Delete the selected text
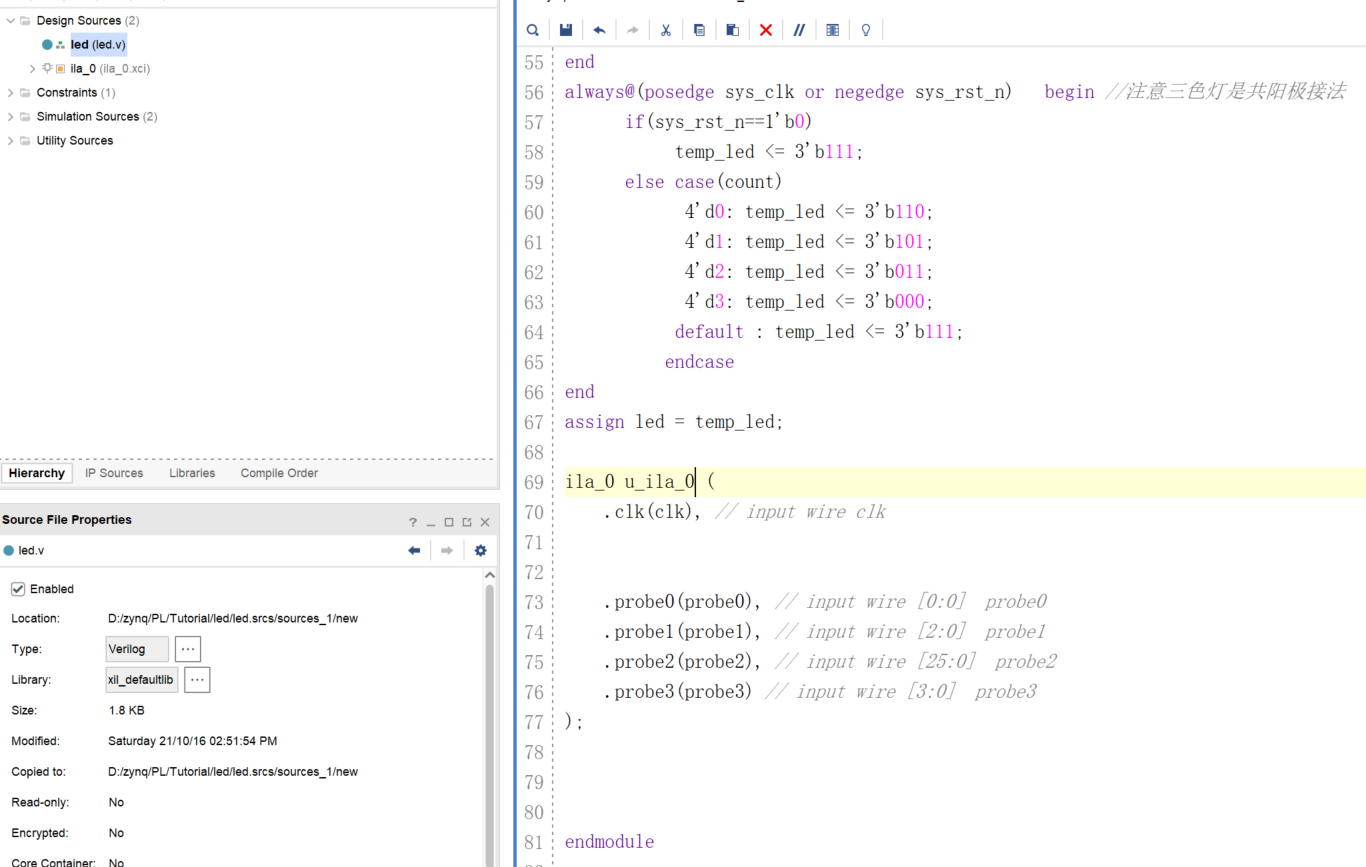This screenshot has height=867, width=1366. 766,29
